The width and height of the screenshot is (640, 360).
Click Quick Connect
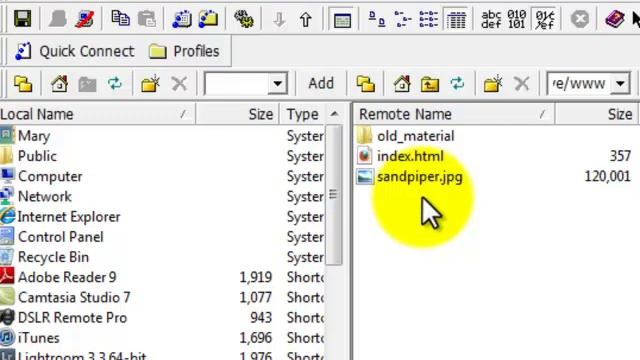74,51
